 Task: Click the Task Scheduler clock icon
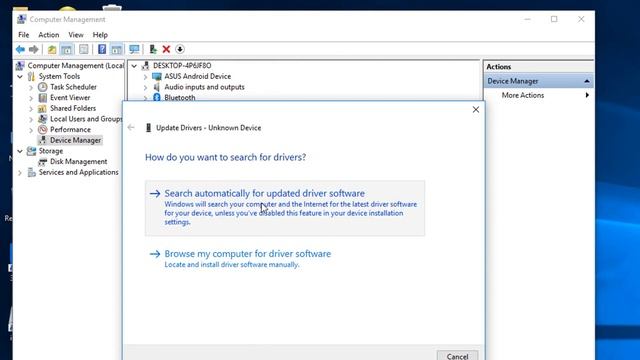[x=42, y=87]
